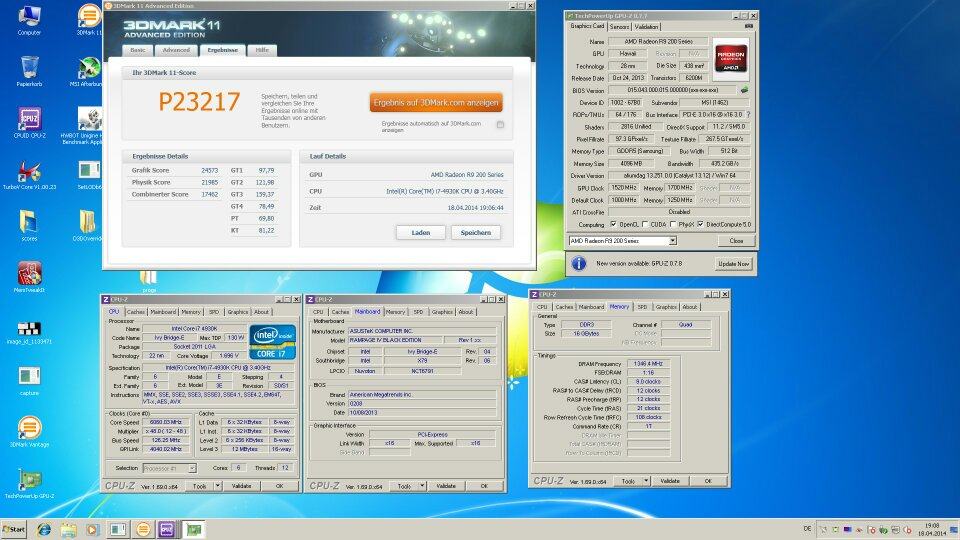
Task: Expand Tools dropdown arrow in CPU tab window
Action: tap(218, 486)
